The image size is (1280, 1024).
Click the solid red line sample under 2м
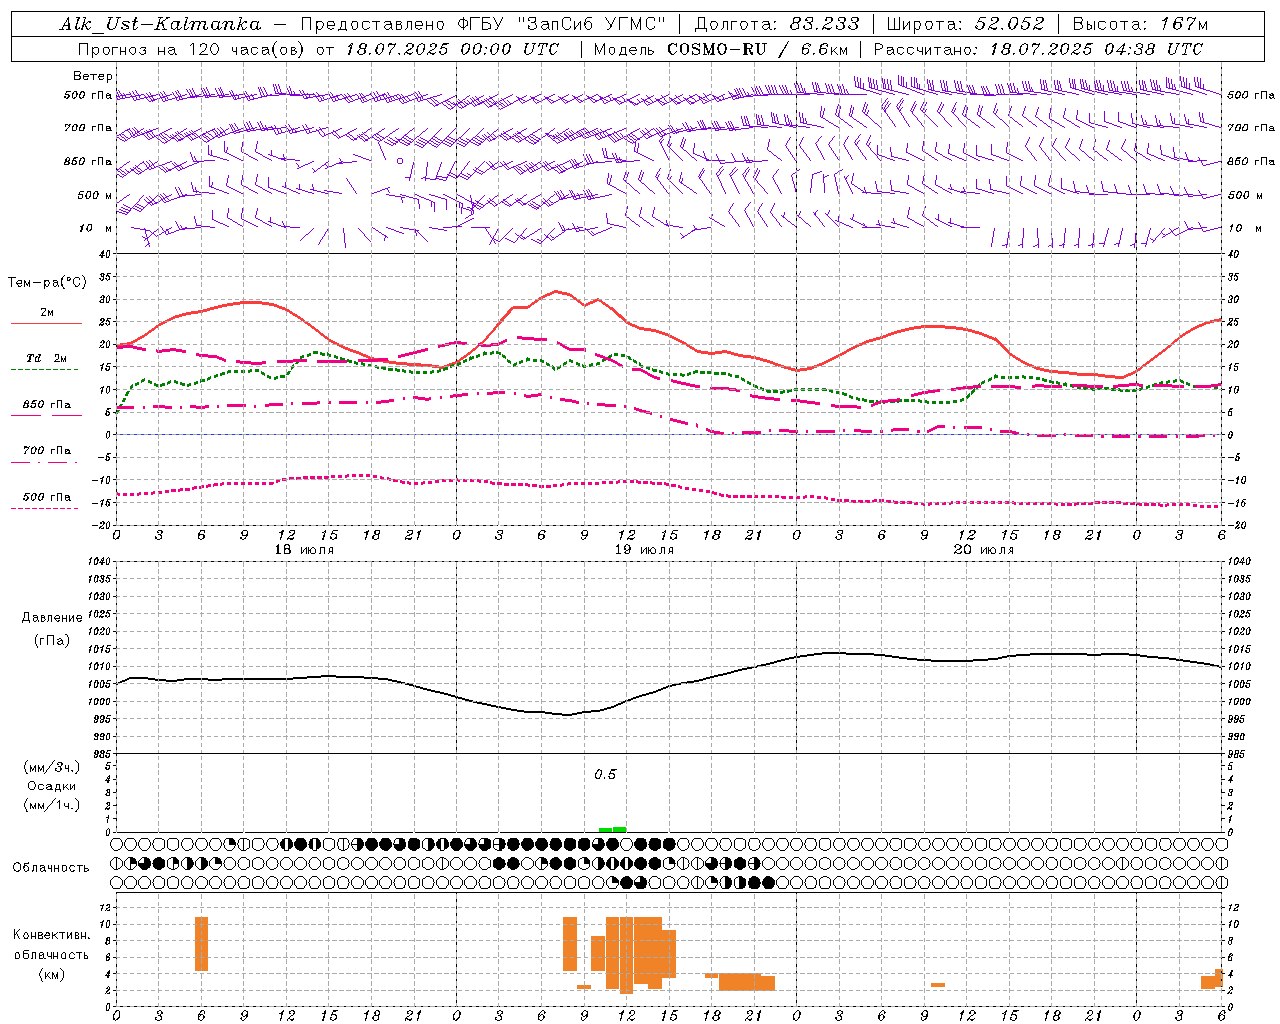click(46, 324)
